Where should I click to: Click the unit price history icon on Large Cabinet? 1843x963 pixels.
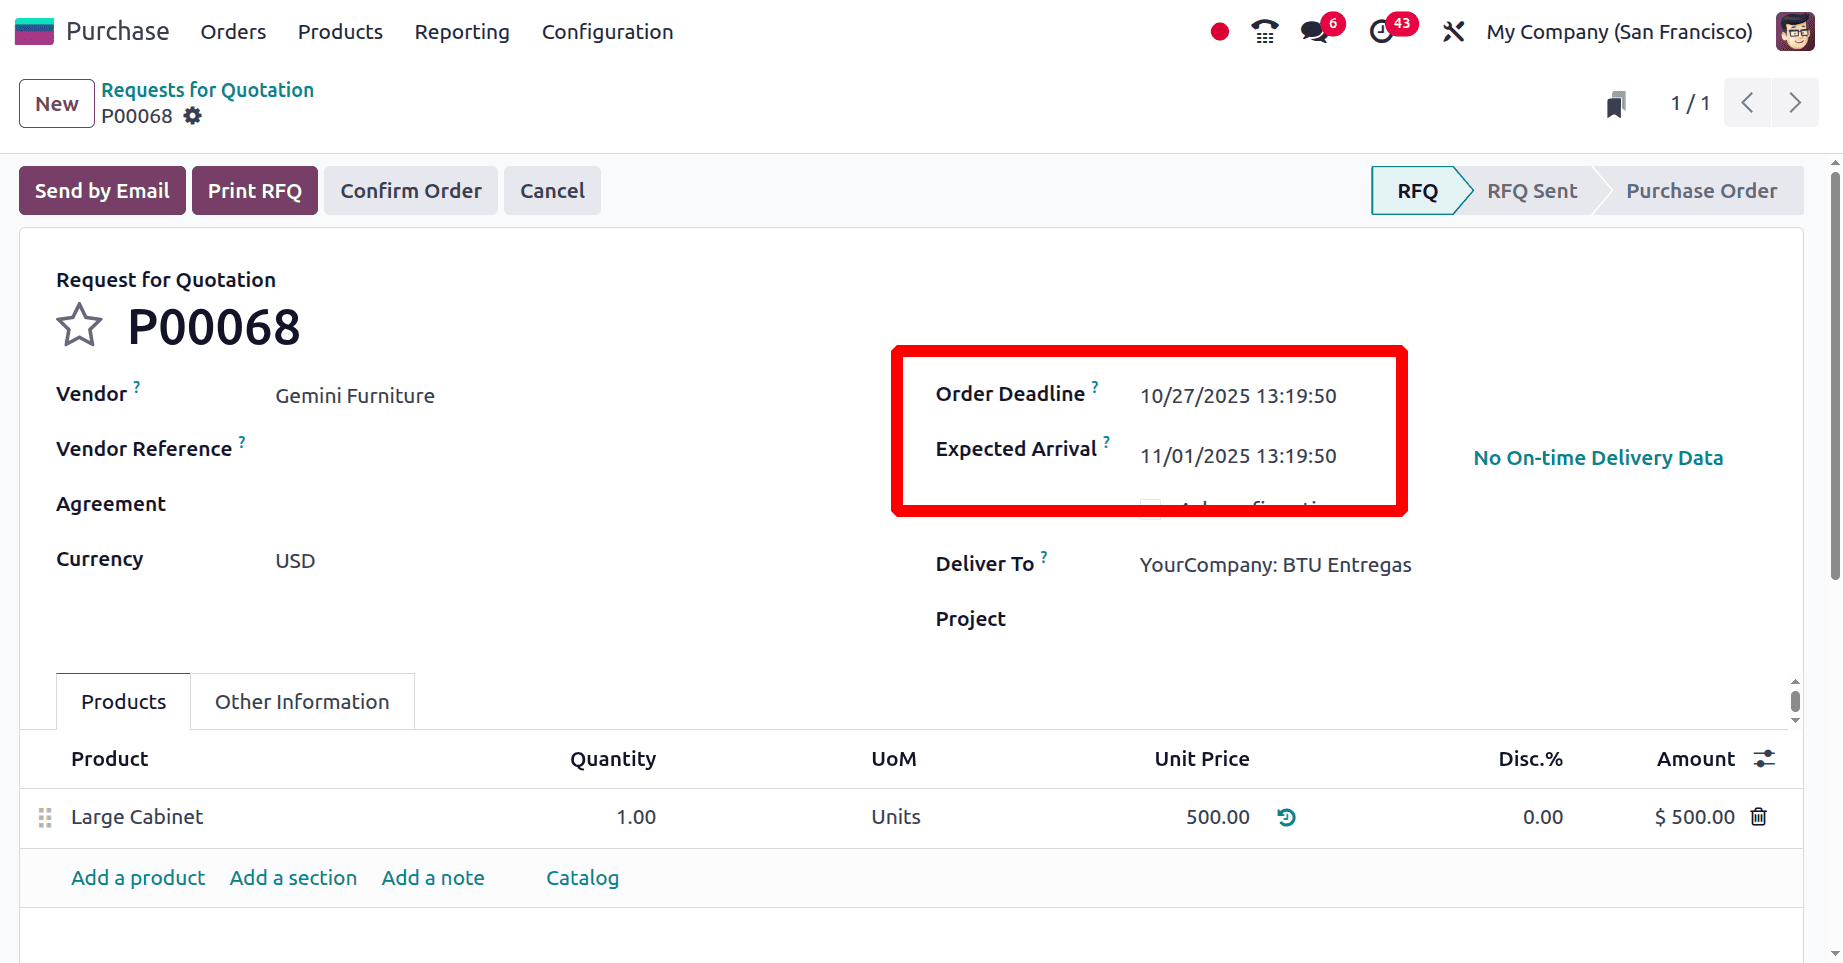pos(1286,817)
